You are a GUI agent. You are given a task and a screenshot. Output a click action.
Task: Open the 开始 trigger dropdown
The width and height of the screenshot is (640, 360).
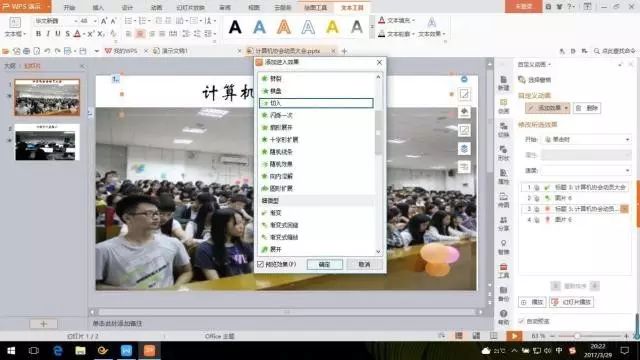tap(587, 140)
